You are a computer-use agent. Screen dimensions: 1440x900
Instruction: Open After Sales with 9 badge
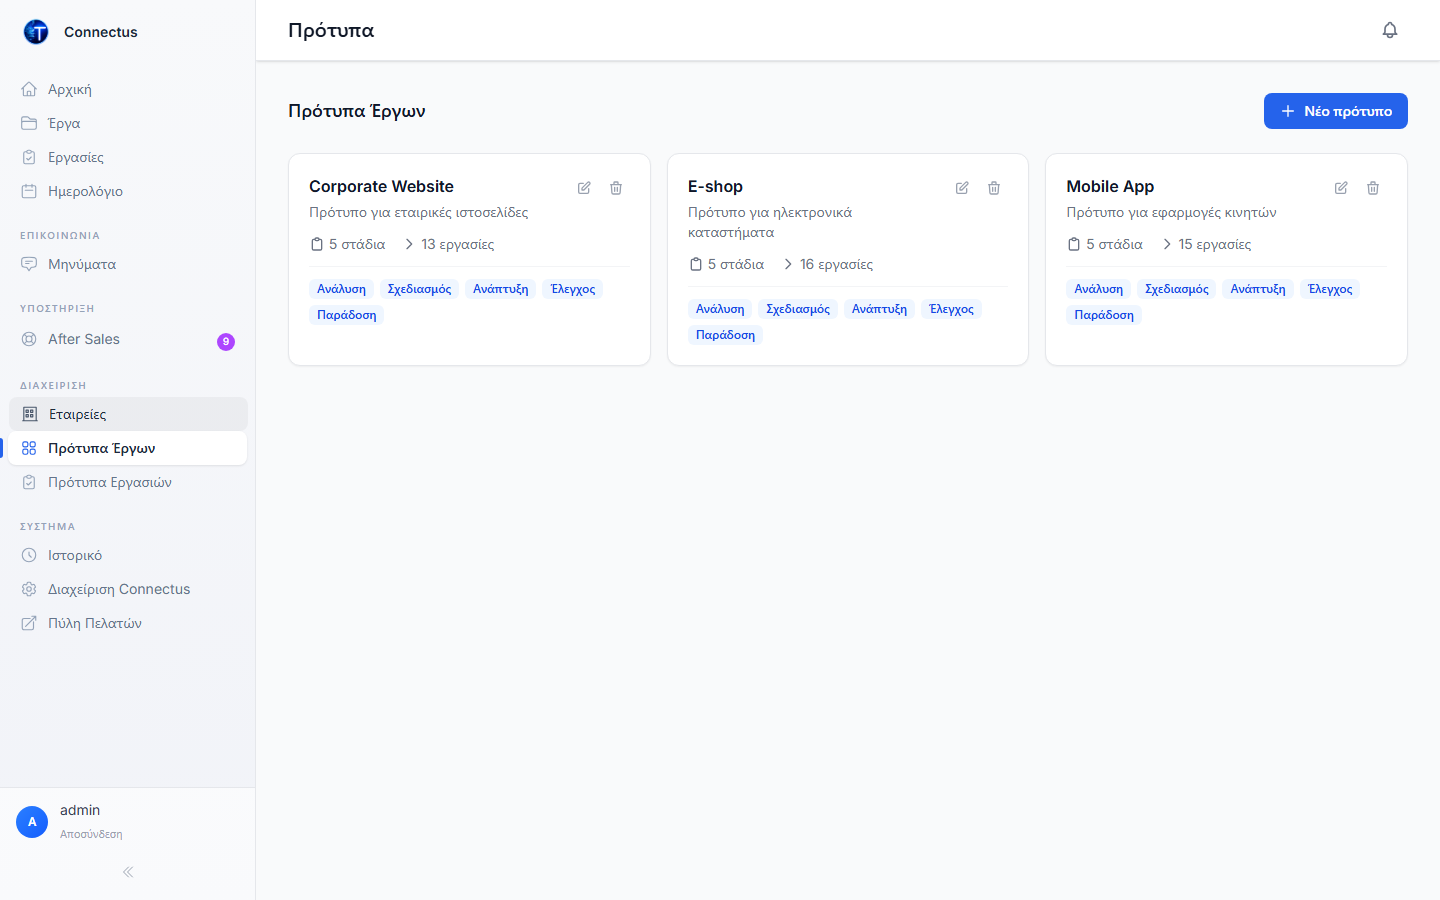pyautogui.click(x=128, y=339)
